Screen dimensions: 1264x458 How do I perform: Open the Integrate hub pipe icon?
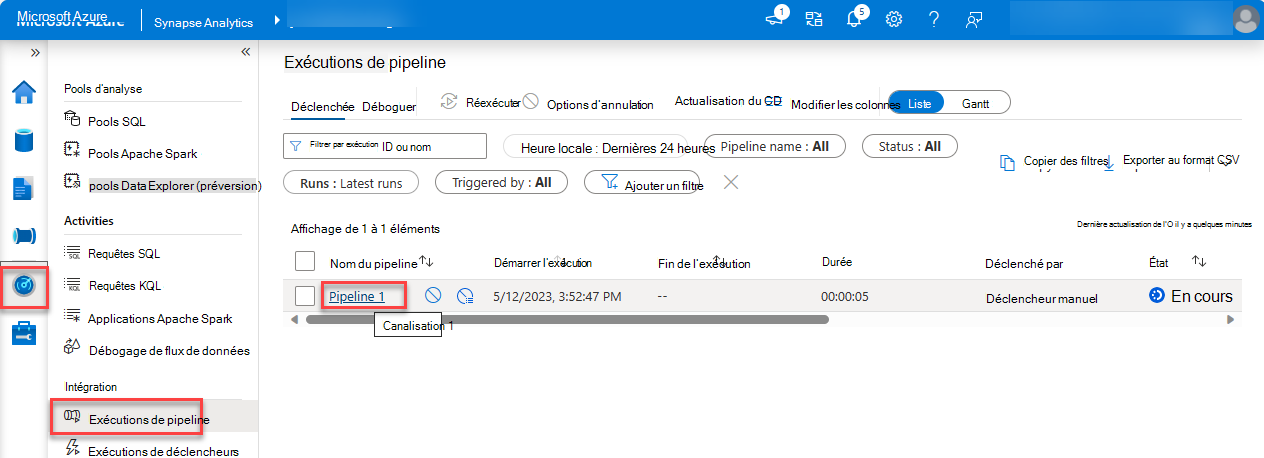click(x=24, y=236)
